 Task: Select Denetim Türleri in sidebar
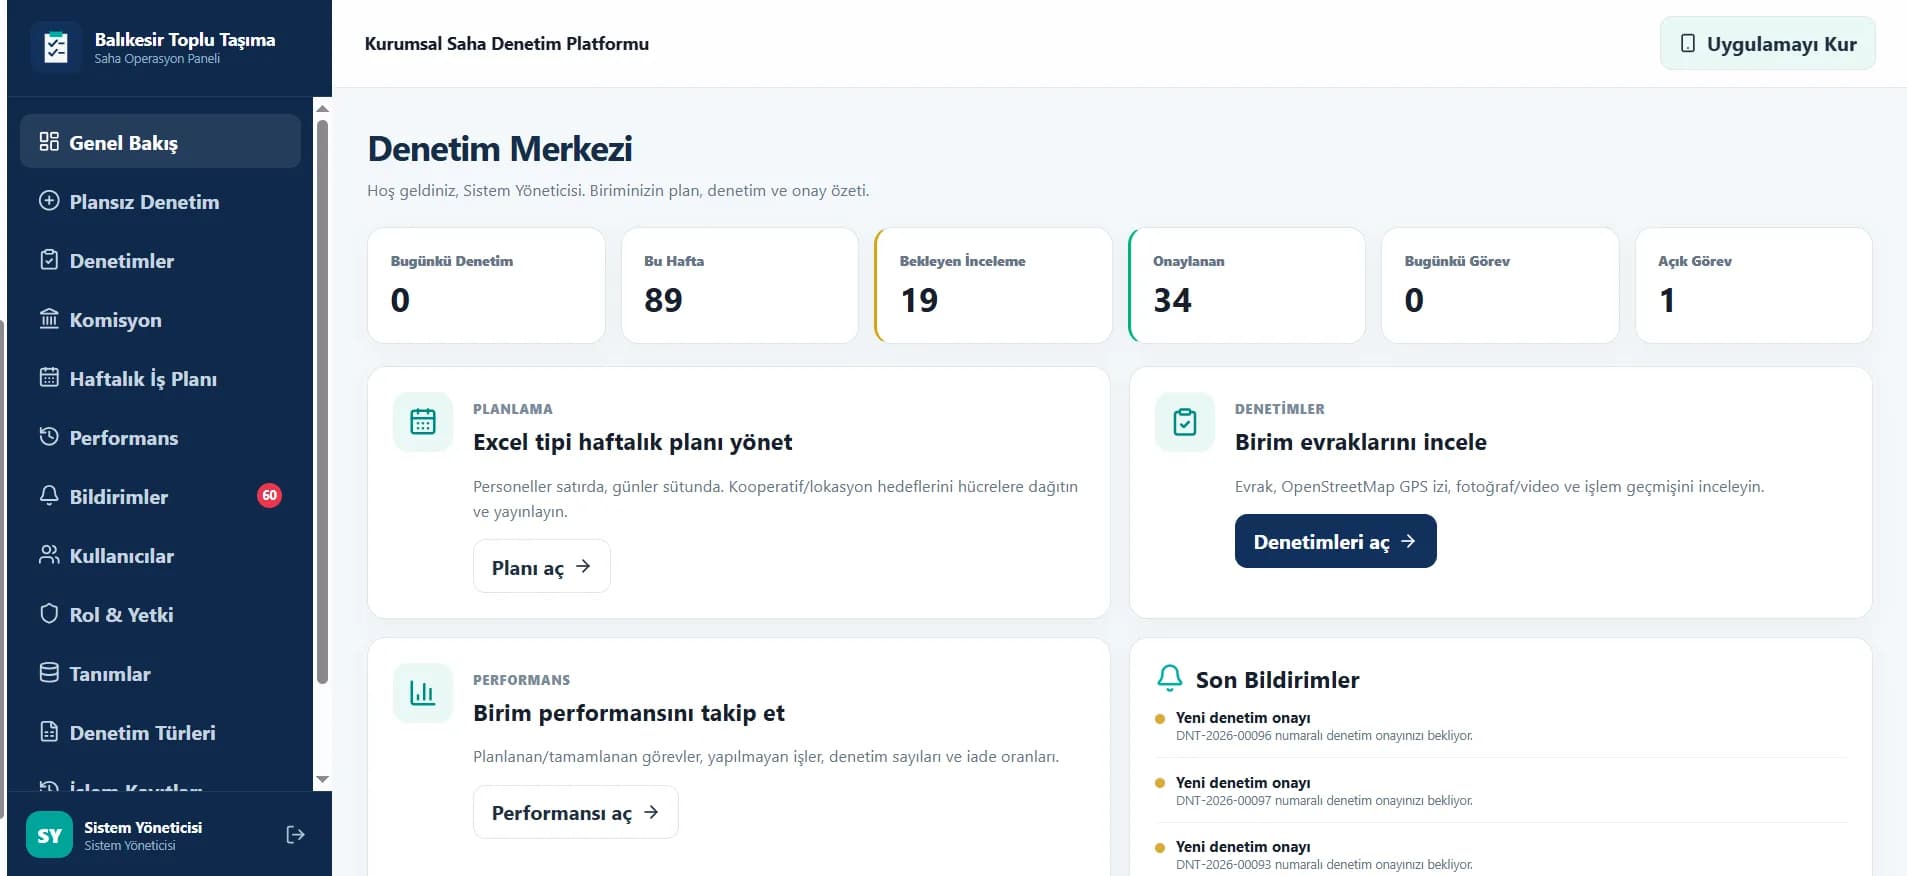click(x=160, y=732)
